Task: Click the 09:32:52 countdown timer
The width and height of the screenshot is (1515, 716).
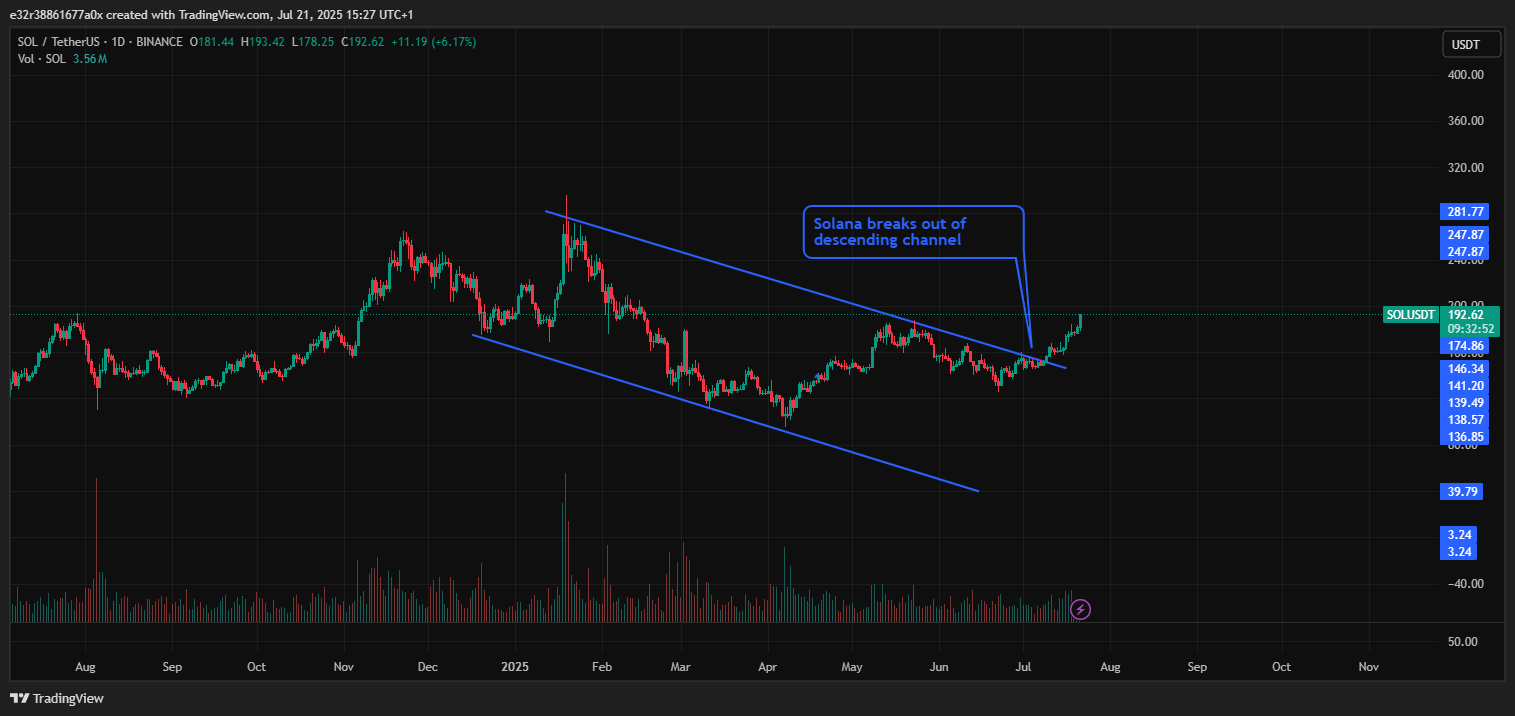Action: point(1470,328)
